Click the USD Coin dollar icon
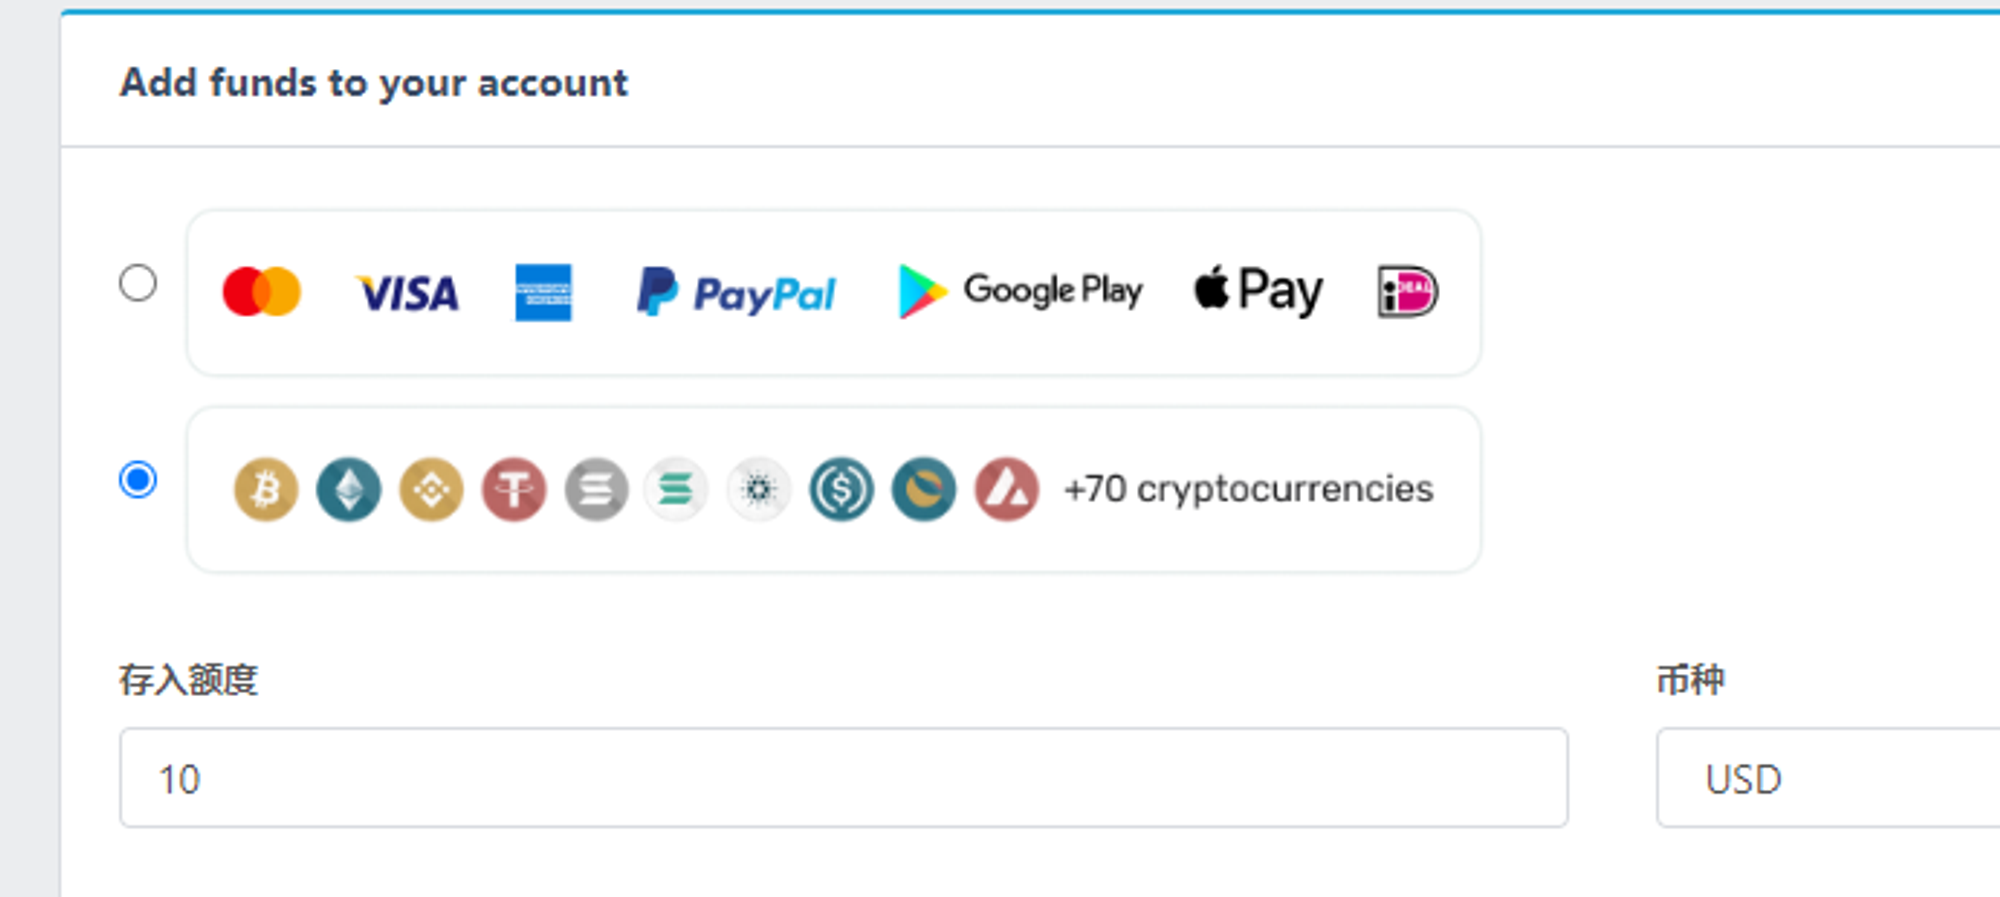 [842, 490]
